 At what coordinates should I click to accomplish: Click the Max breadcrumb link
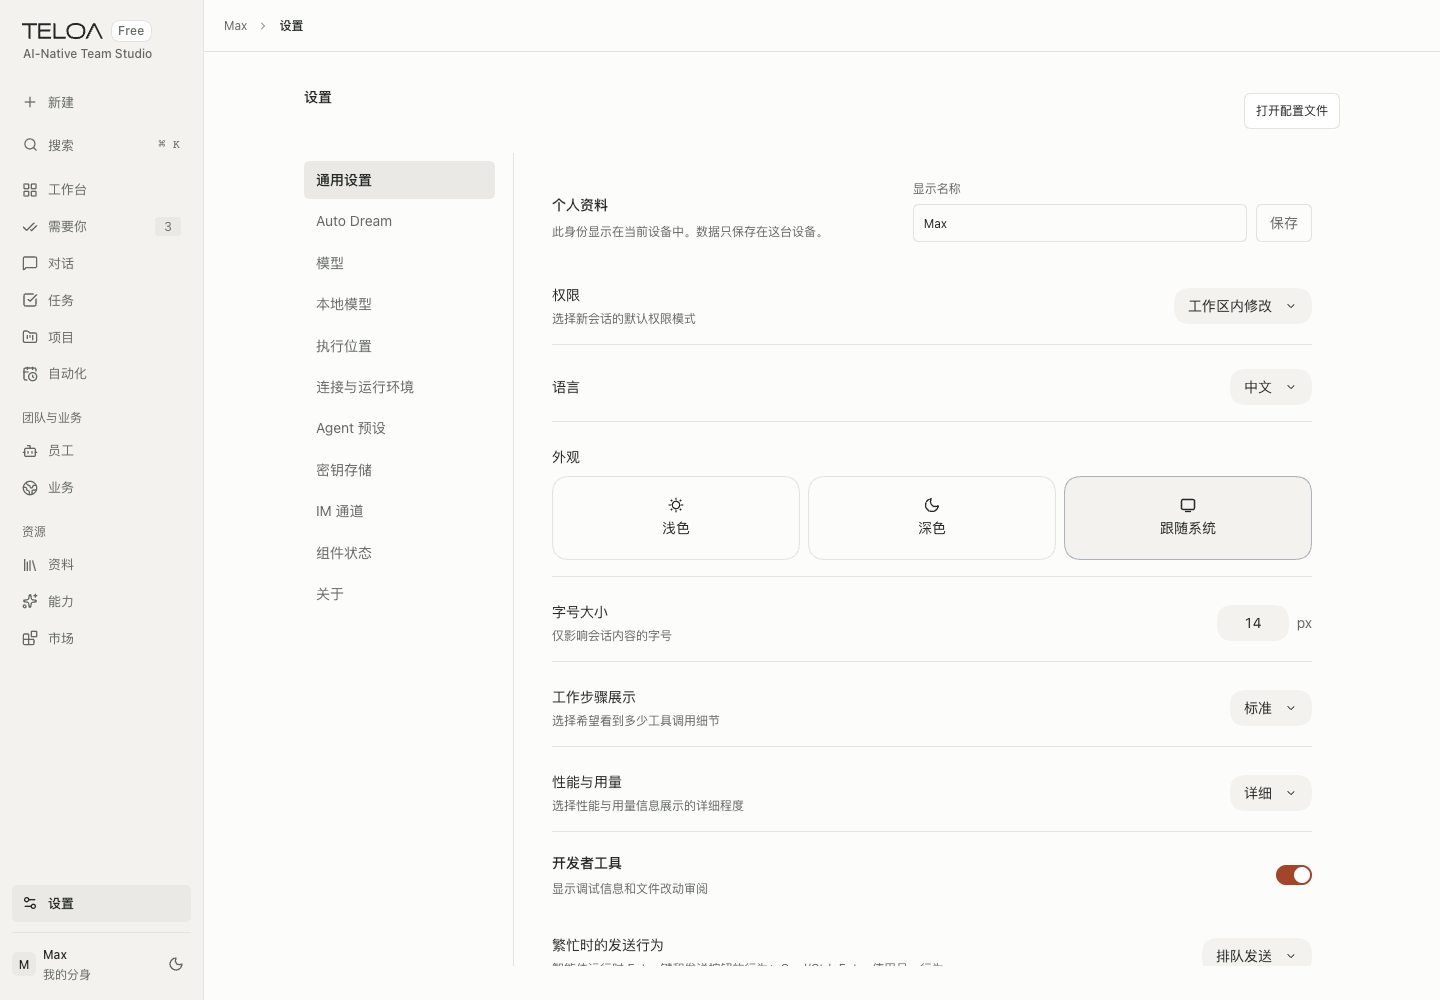coord(235,26)
